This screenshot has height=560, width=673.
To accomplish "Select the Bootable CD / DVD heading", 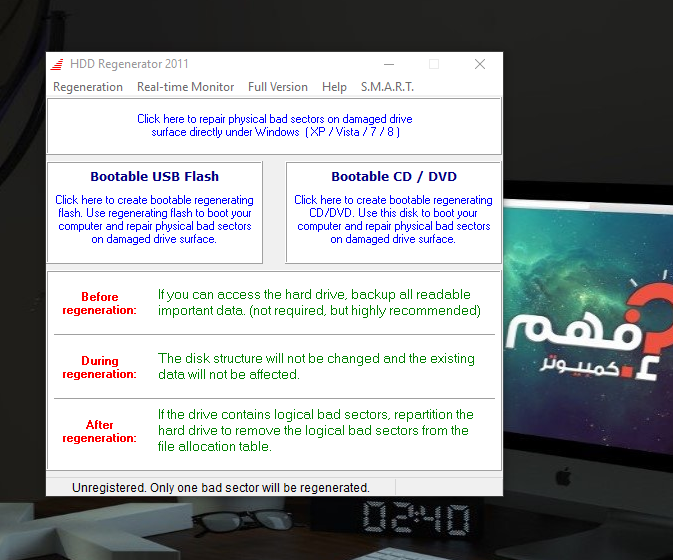I will coord(394,176).
